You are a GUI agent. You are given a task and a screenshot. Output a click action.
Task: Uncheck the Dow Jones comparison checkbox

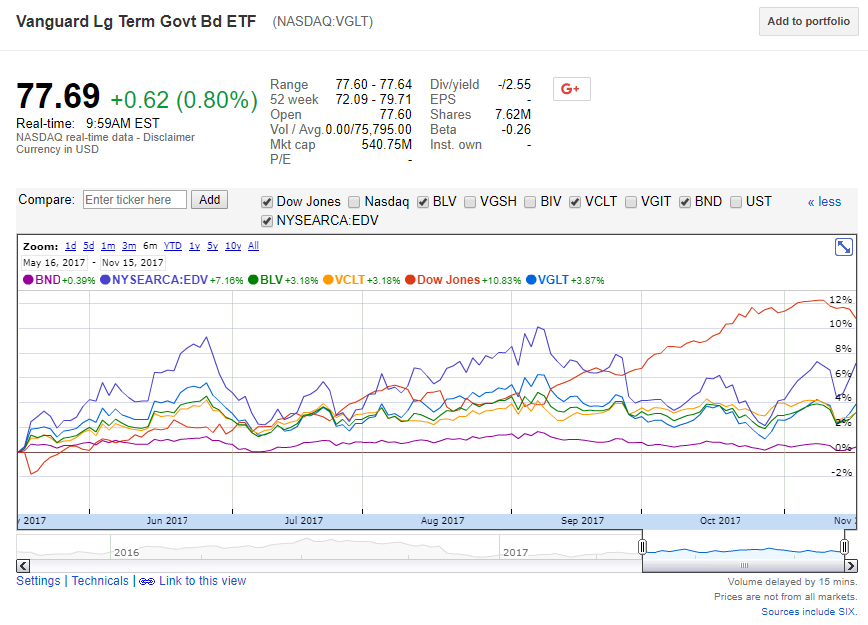coord(267,202)
